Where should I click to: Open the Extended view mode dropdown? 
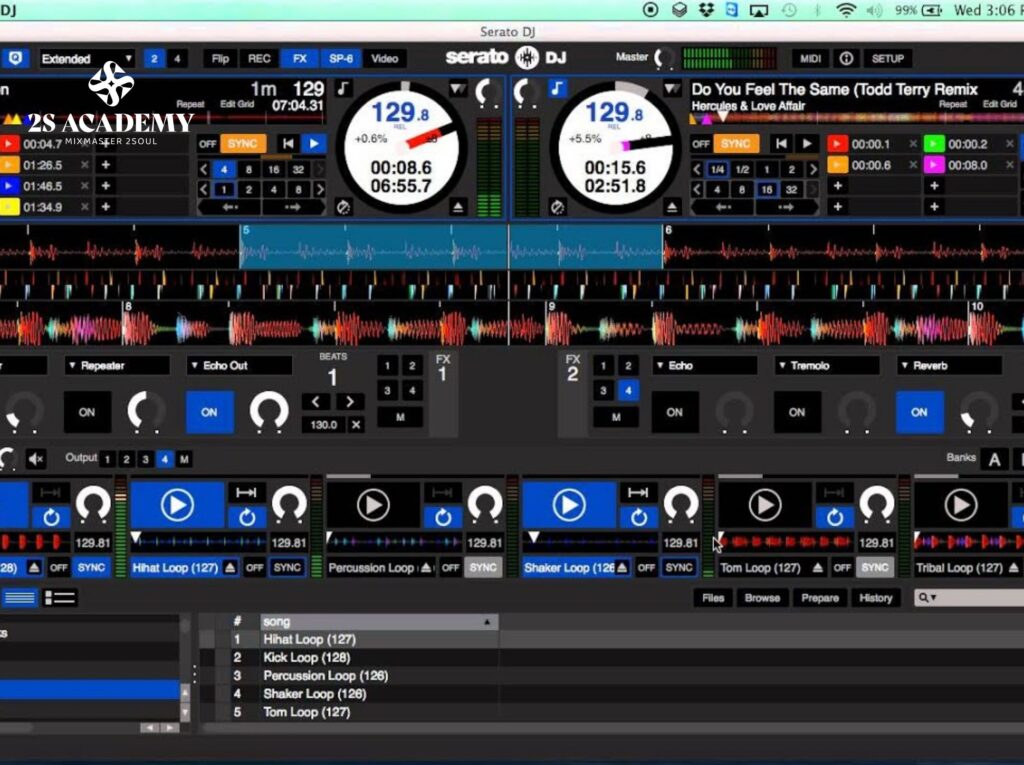[x=87, y=59]
